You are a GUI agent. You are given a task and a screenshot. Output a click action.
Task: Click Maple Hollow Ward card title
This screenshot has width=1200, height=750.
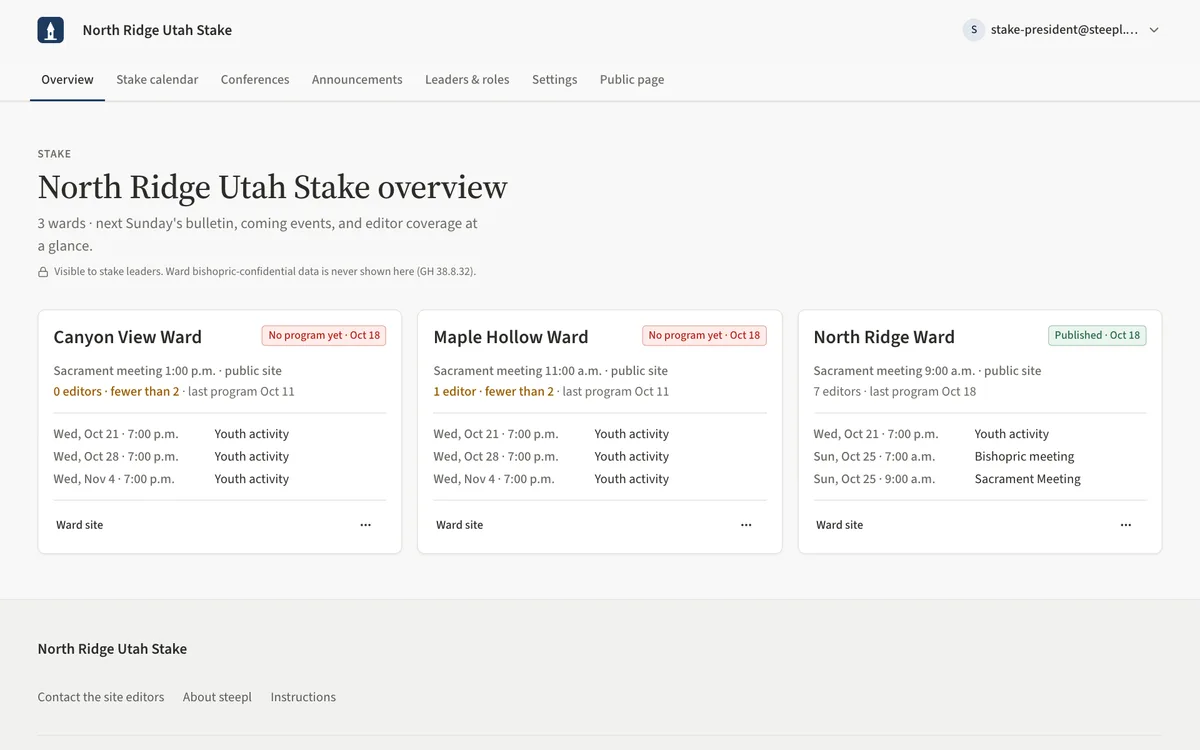(x=511, y=337)
